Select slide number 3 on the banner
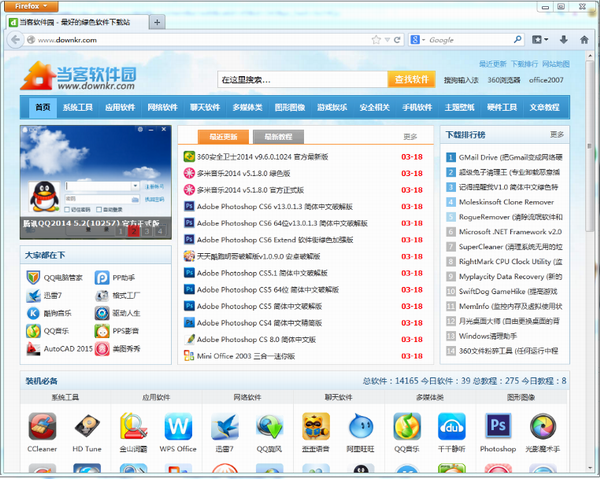Image resolution: width=600 pixels, height=479 pixels. click(146, 232)
